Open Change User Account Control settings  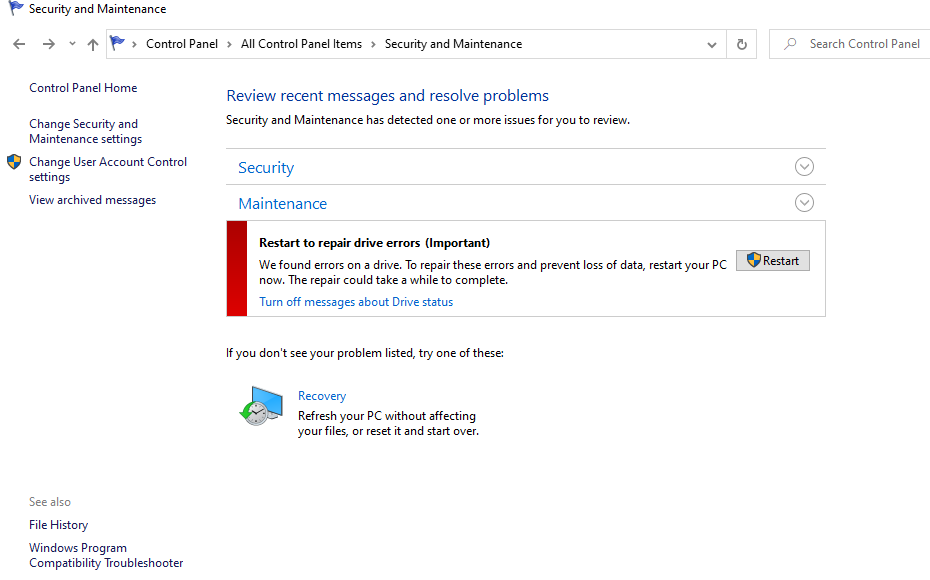108,169
